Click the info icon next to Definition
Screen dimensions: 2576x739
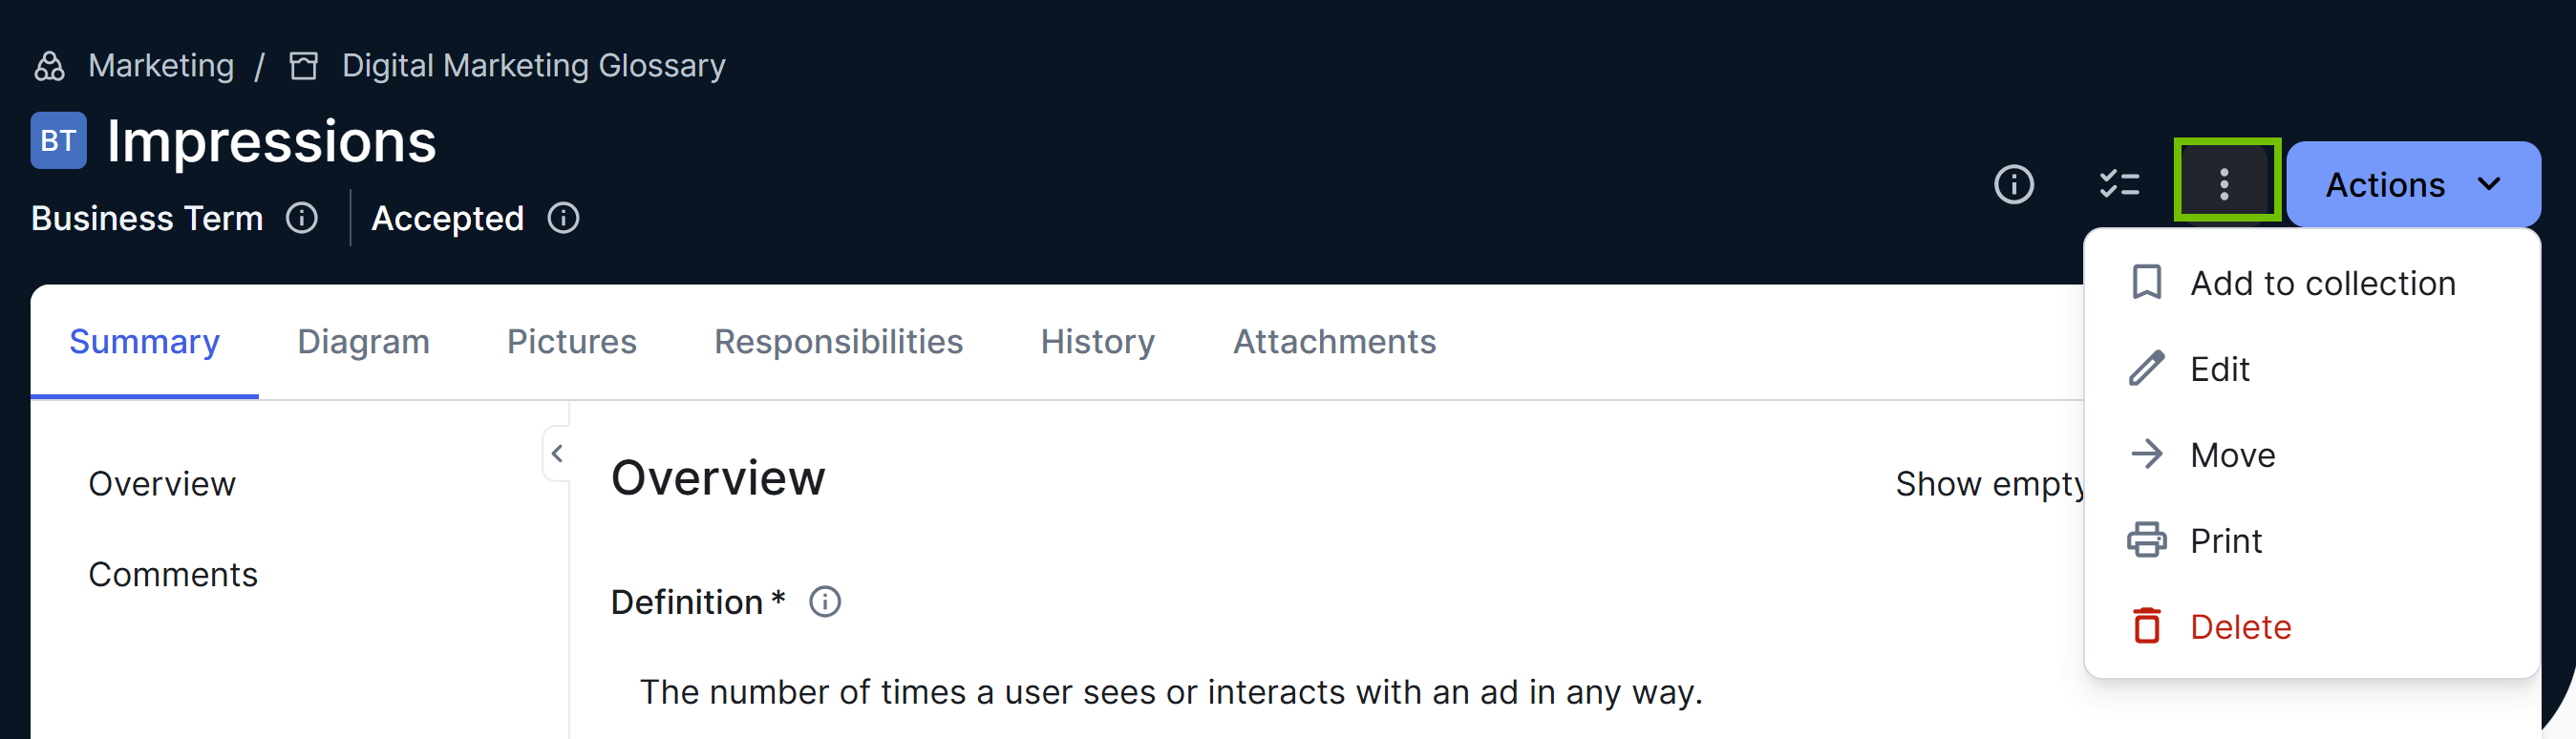[824, 601]
